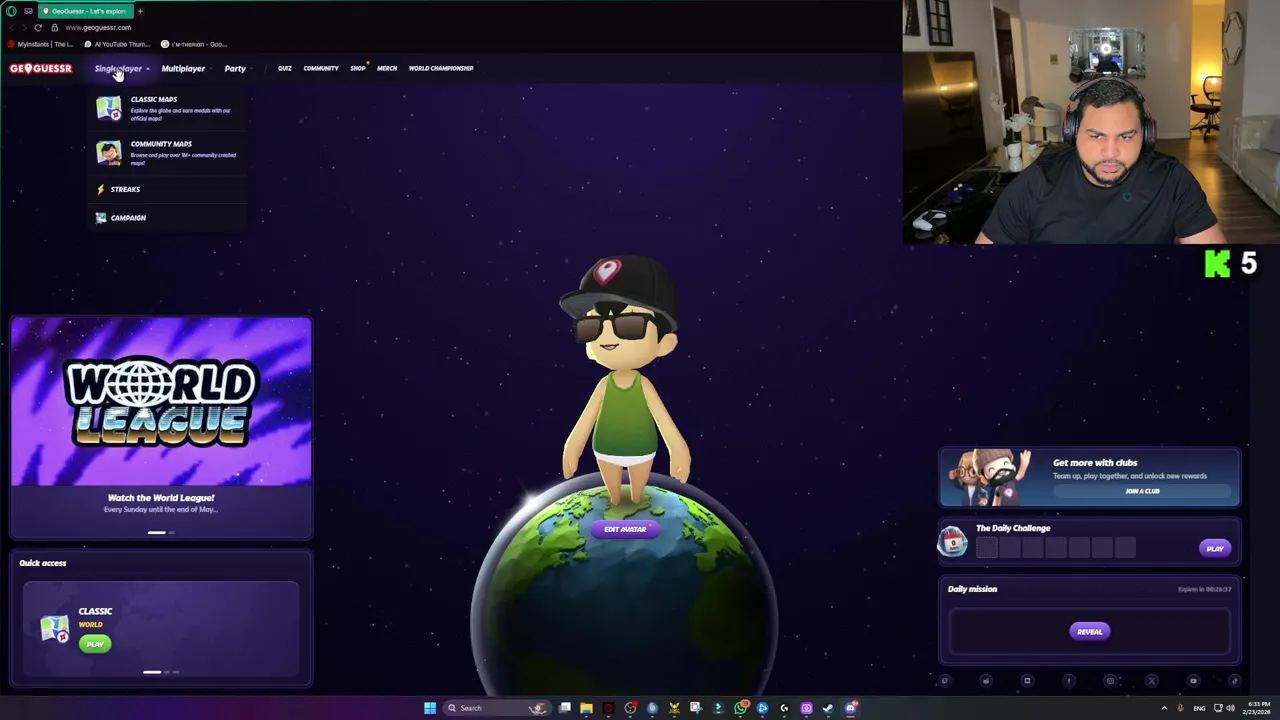This screenshot has width=1280, height=720.
Task: Open AI YouTube Thumbnail bookmark
Action: click(118, 44)
